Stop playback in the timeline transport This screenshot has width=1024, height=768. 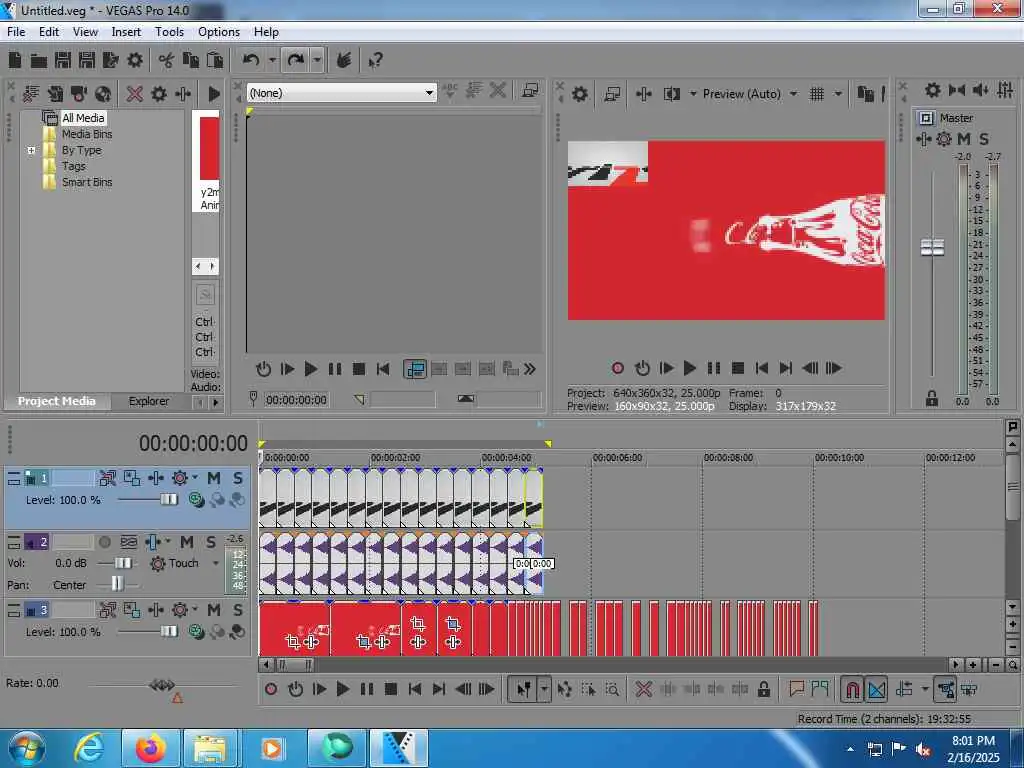(x=391, y=689)
